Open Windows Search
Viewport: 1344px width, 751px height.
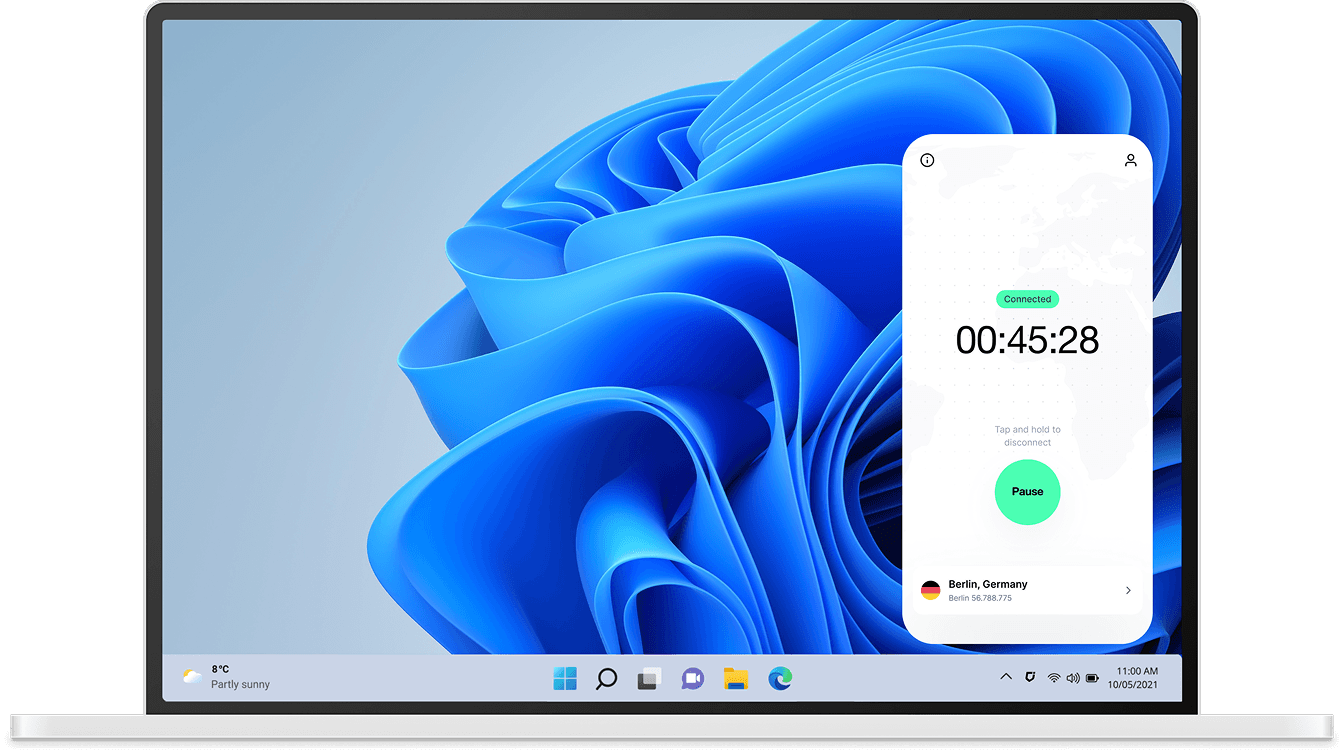606,678
